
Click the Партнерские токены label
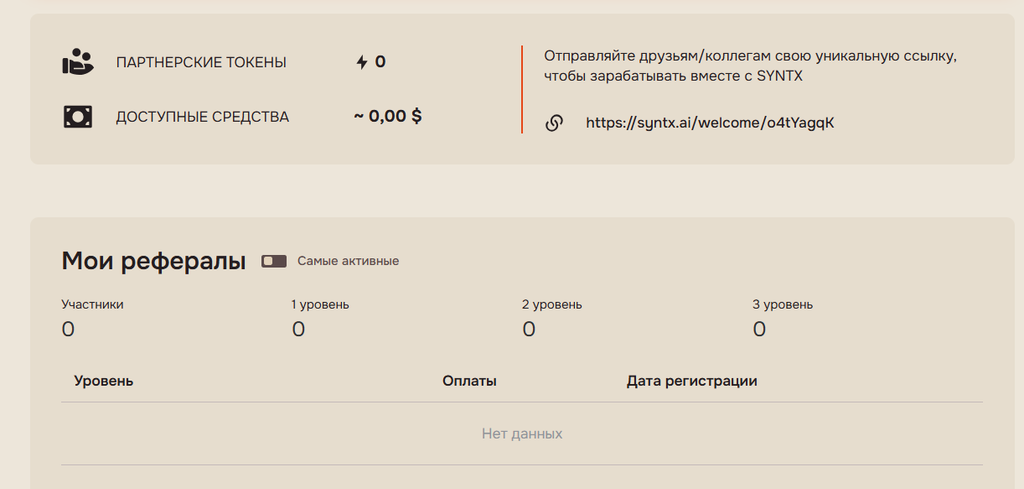point(201,63)
